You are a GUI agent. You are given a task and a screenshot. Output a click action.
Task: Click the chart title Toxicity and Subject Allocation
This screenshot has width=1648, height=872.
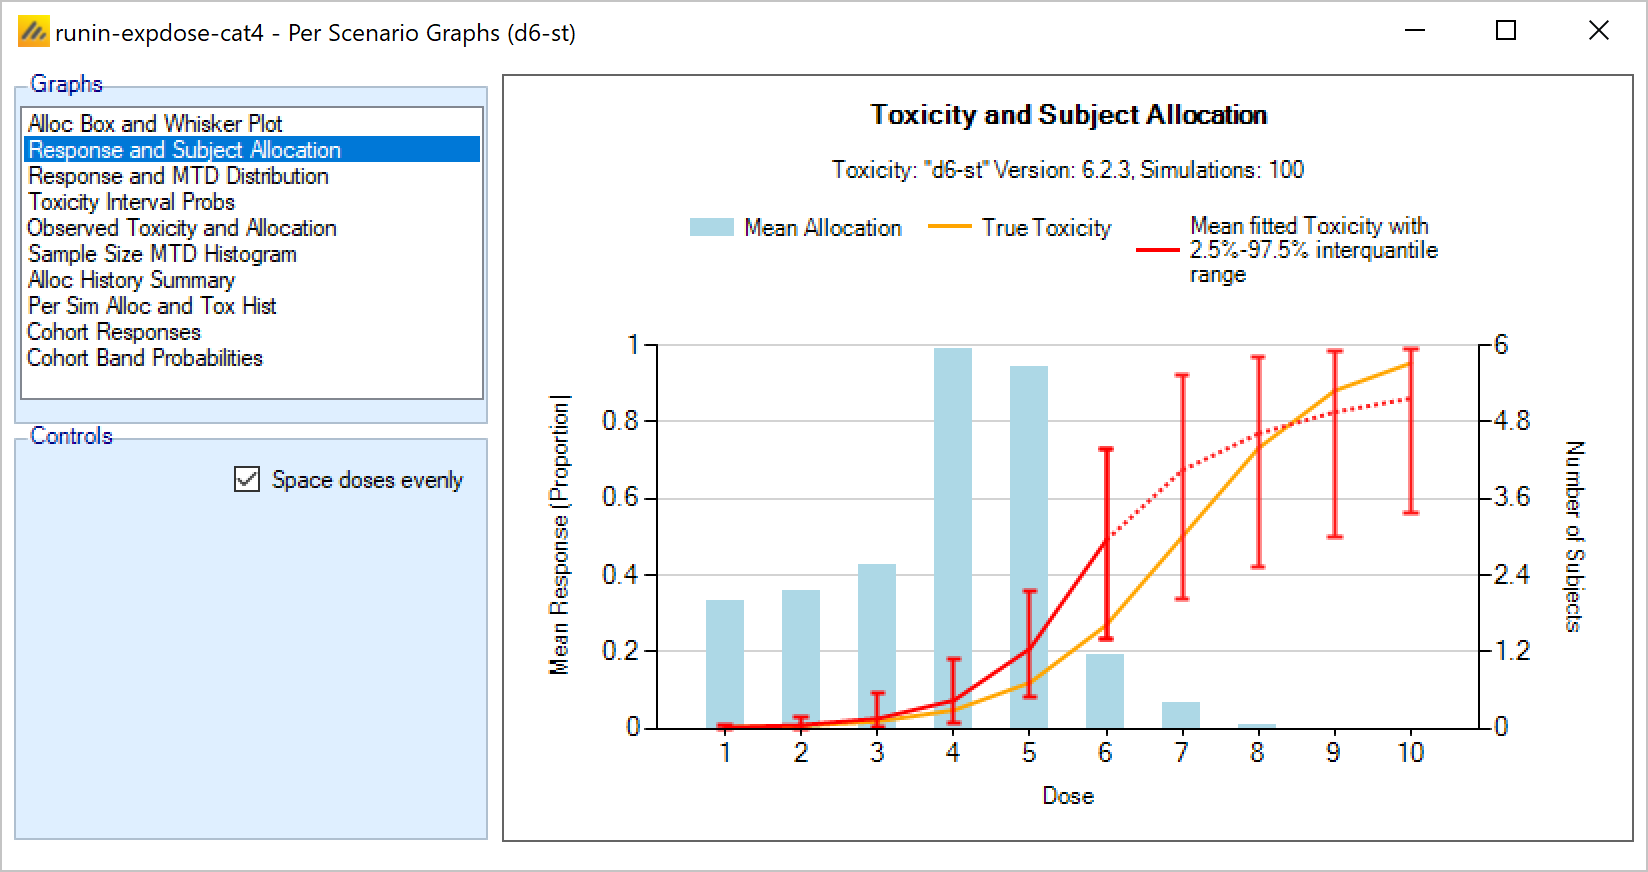click(x=1068, y=115)
